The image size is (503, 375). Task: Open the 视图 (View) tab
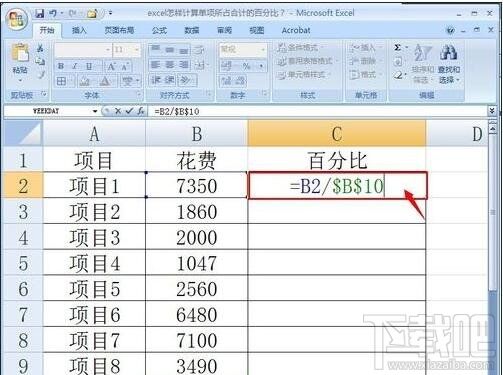pos(257,30)
